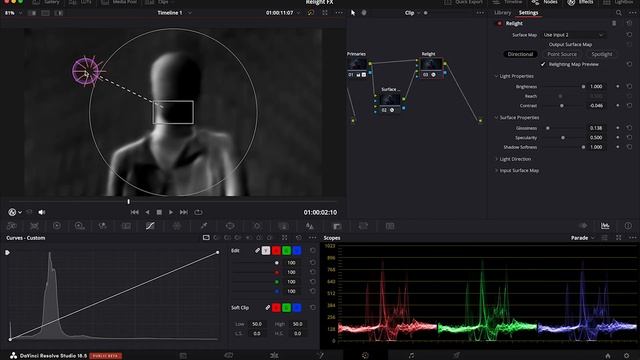The height and width of the screenshot is (360, 640).
Task: Show the Keyframes panel icon
Action: coord(583,226)
